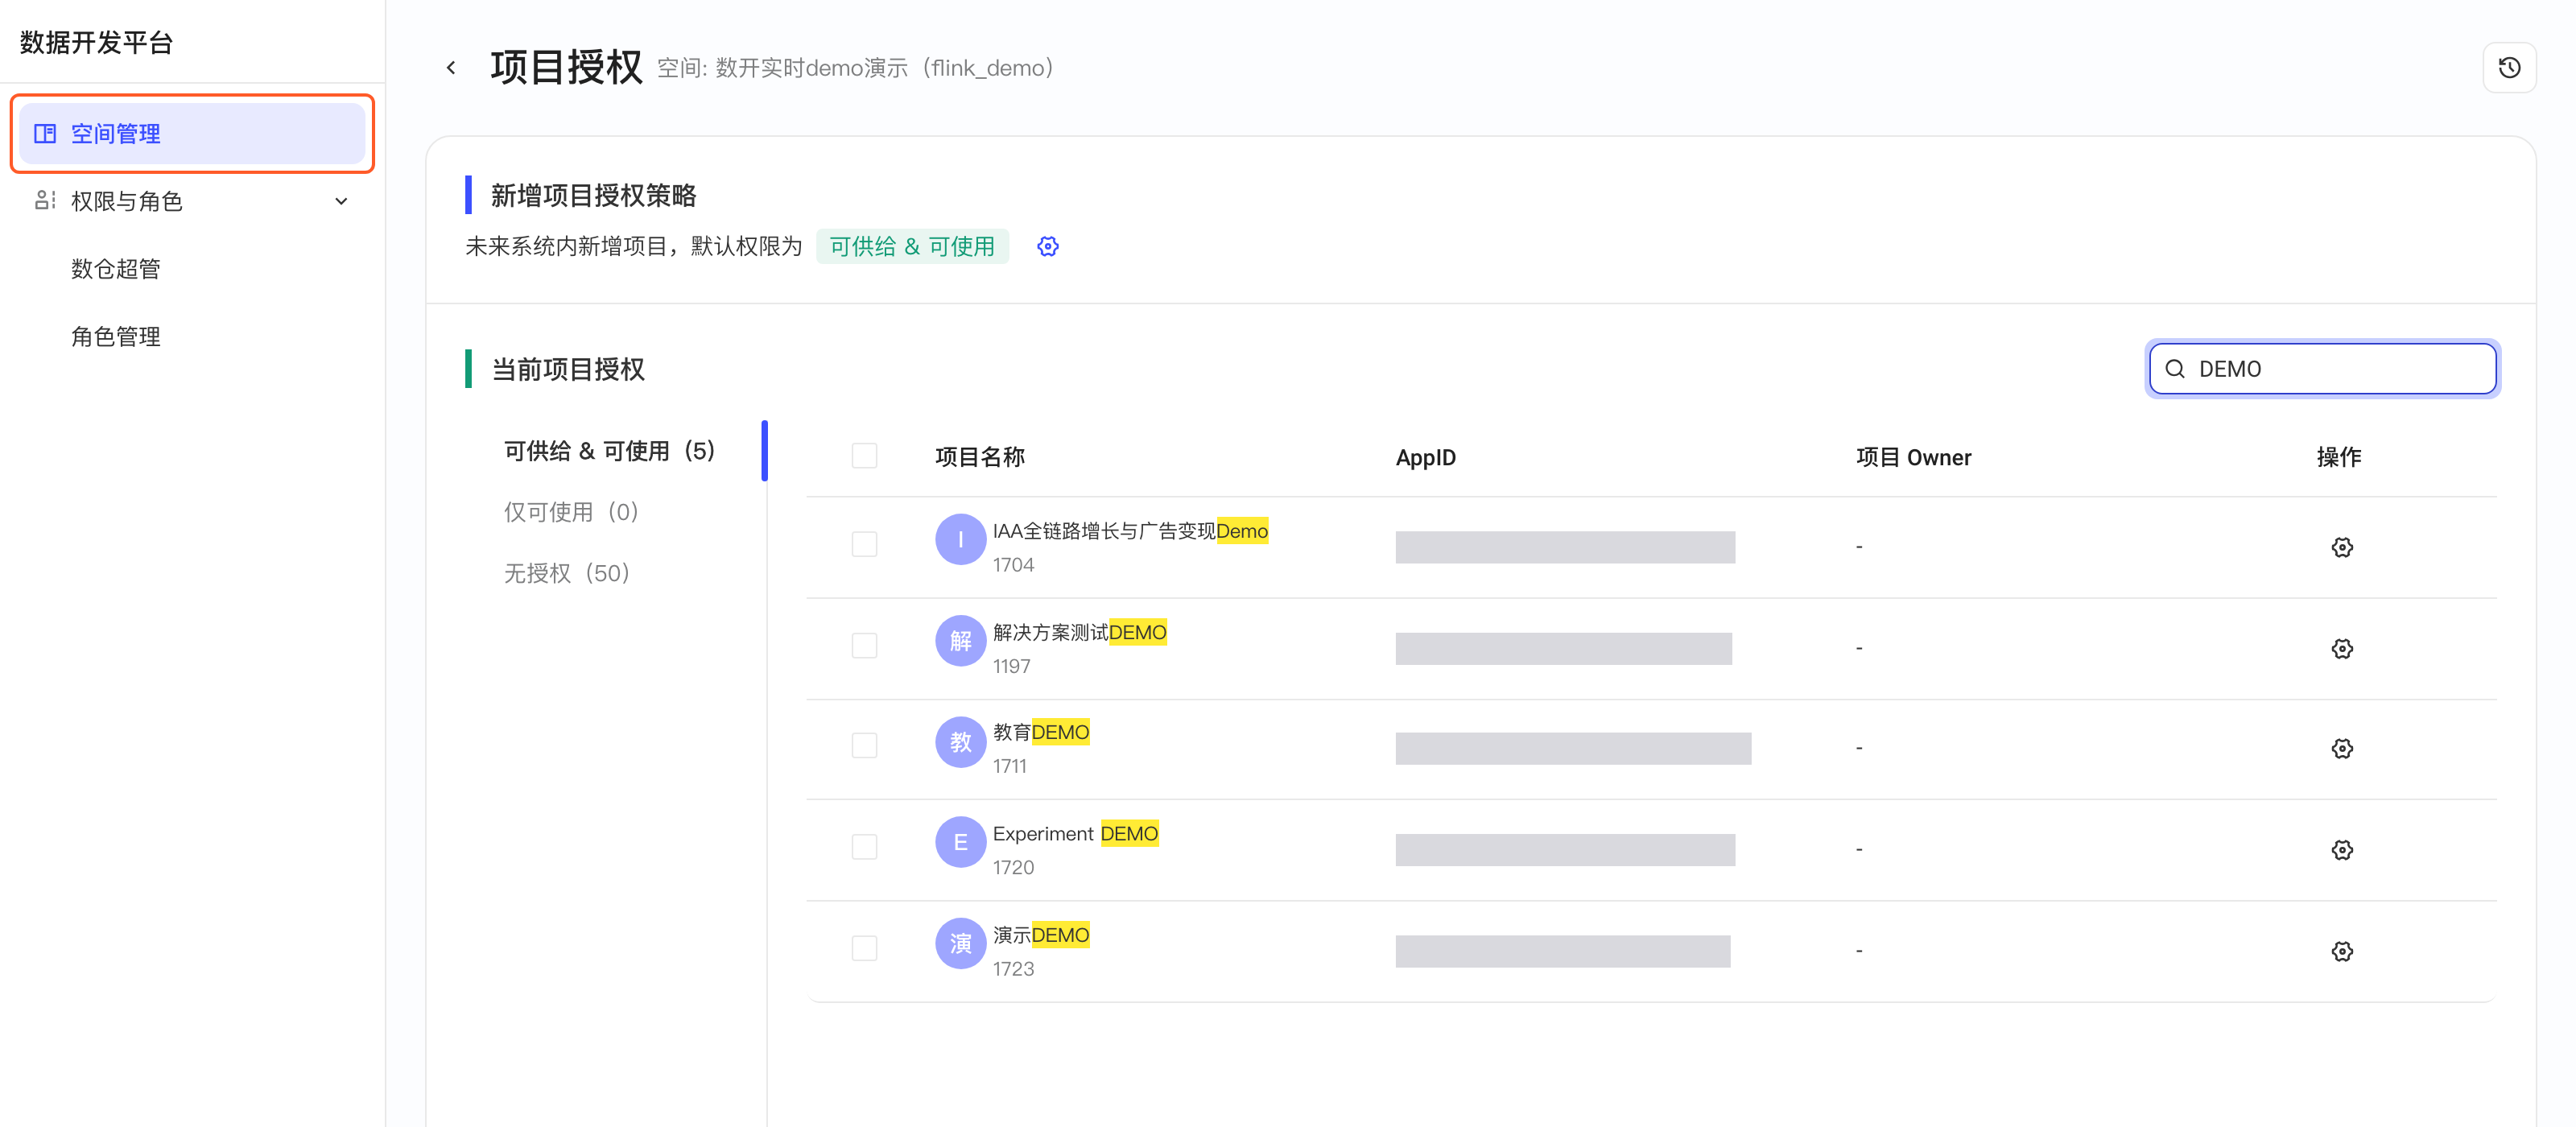Click the back arrow beside 项目授权
Image resolution: width=2576 pixels, height=1127 pixels.
(451, 68)
